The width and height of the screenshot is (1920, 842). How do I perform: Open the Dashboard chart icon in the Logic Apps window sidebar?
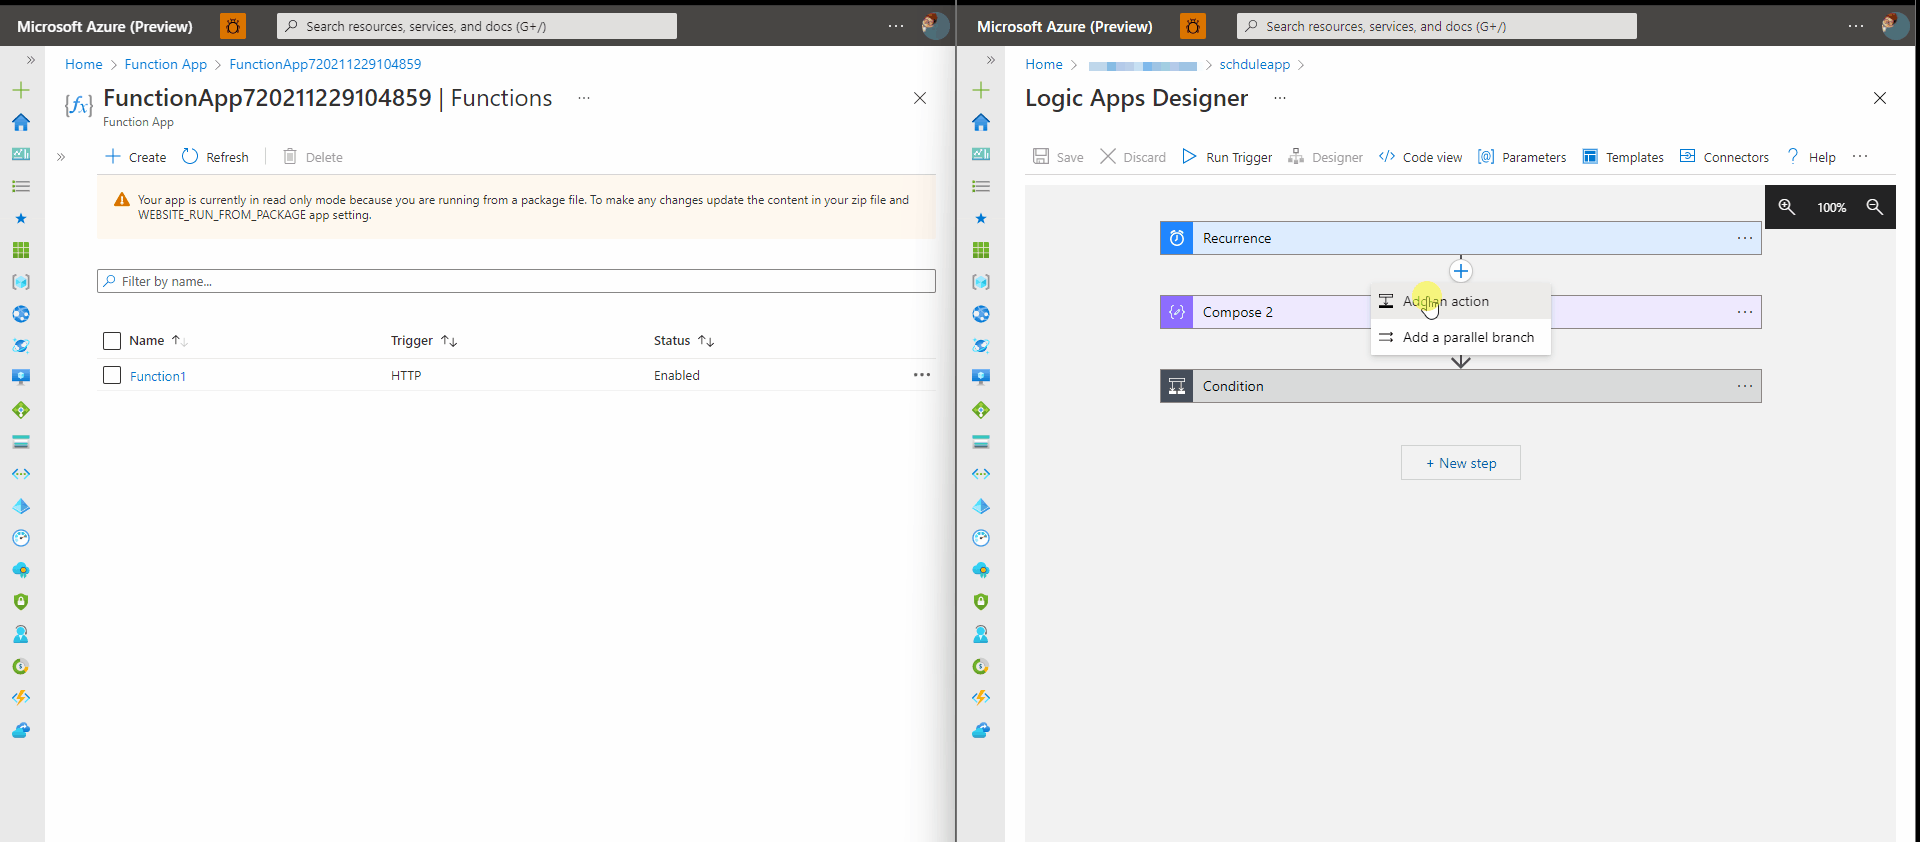[x=981, y=154]
